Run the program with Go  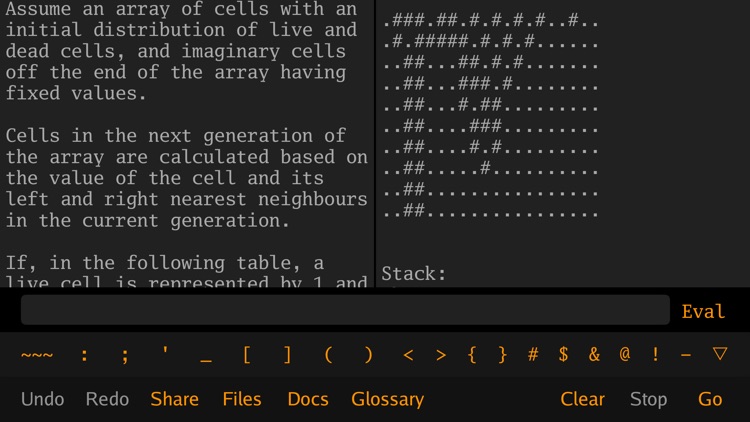pyautogui.click(x=710, y=399)
